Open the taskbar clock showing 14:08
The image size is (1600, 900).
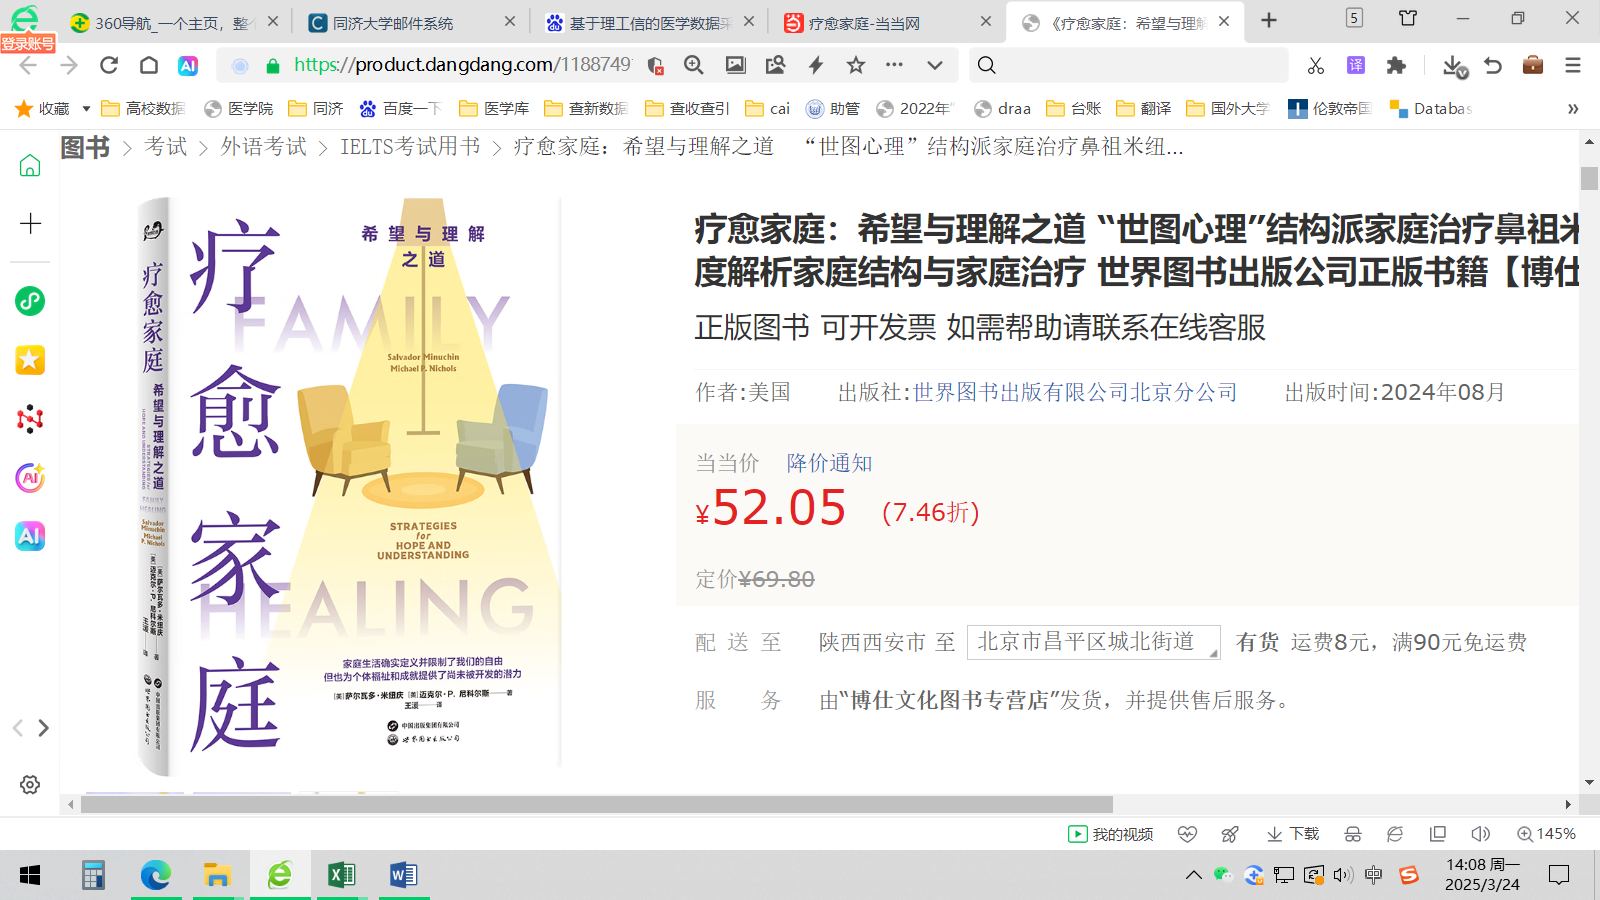click(1483, 875)
